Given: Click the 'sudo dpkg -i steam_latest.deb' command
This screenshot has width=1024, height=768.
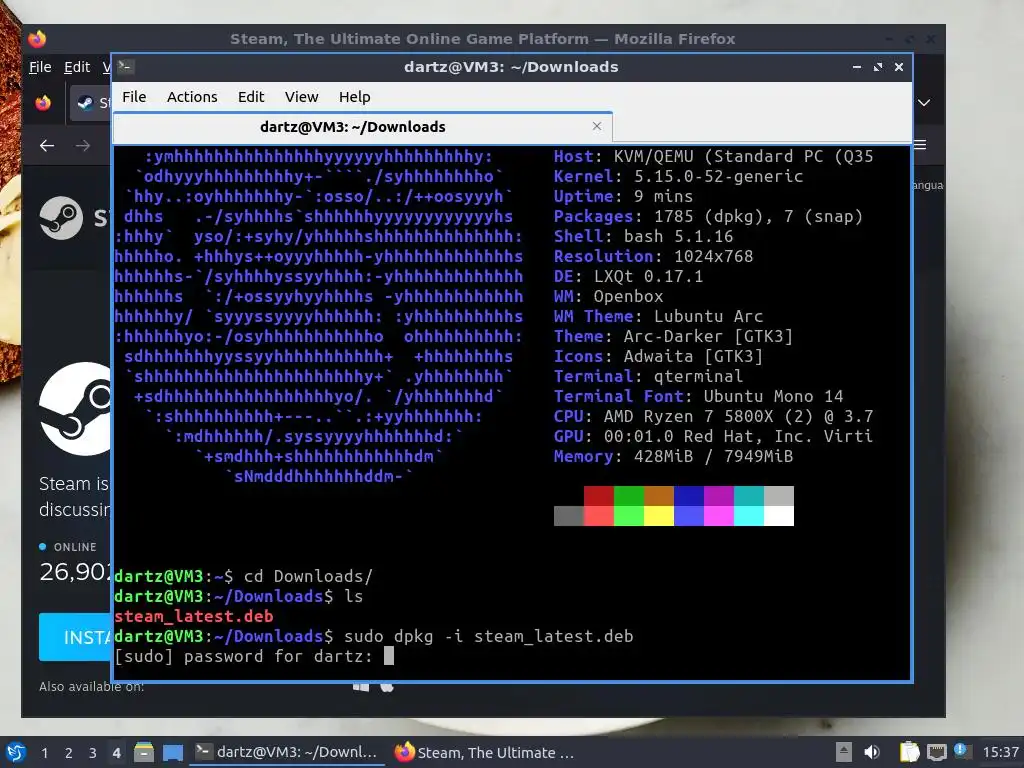Looking at the screenshot, I should click(488, 636).
